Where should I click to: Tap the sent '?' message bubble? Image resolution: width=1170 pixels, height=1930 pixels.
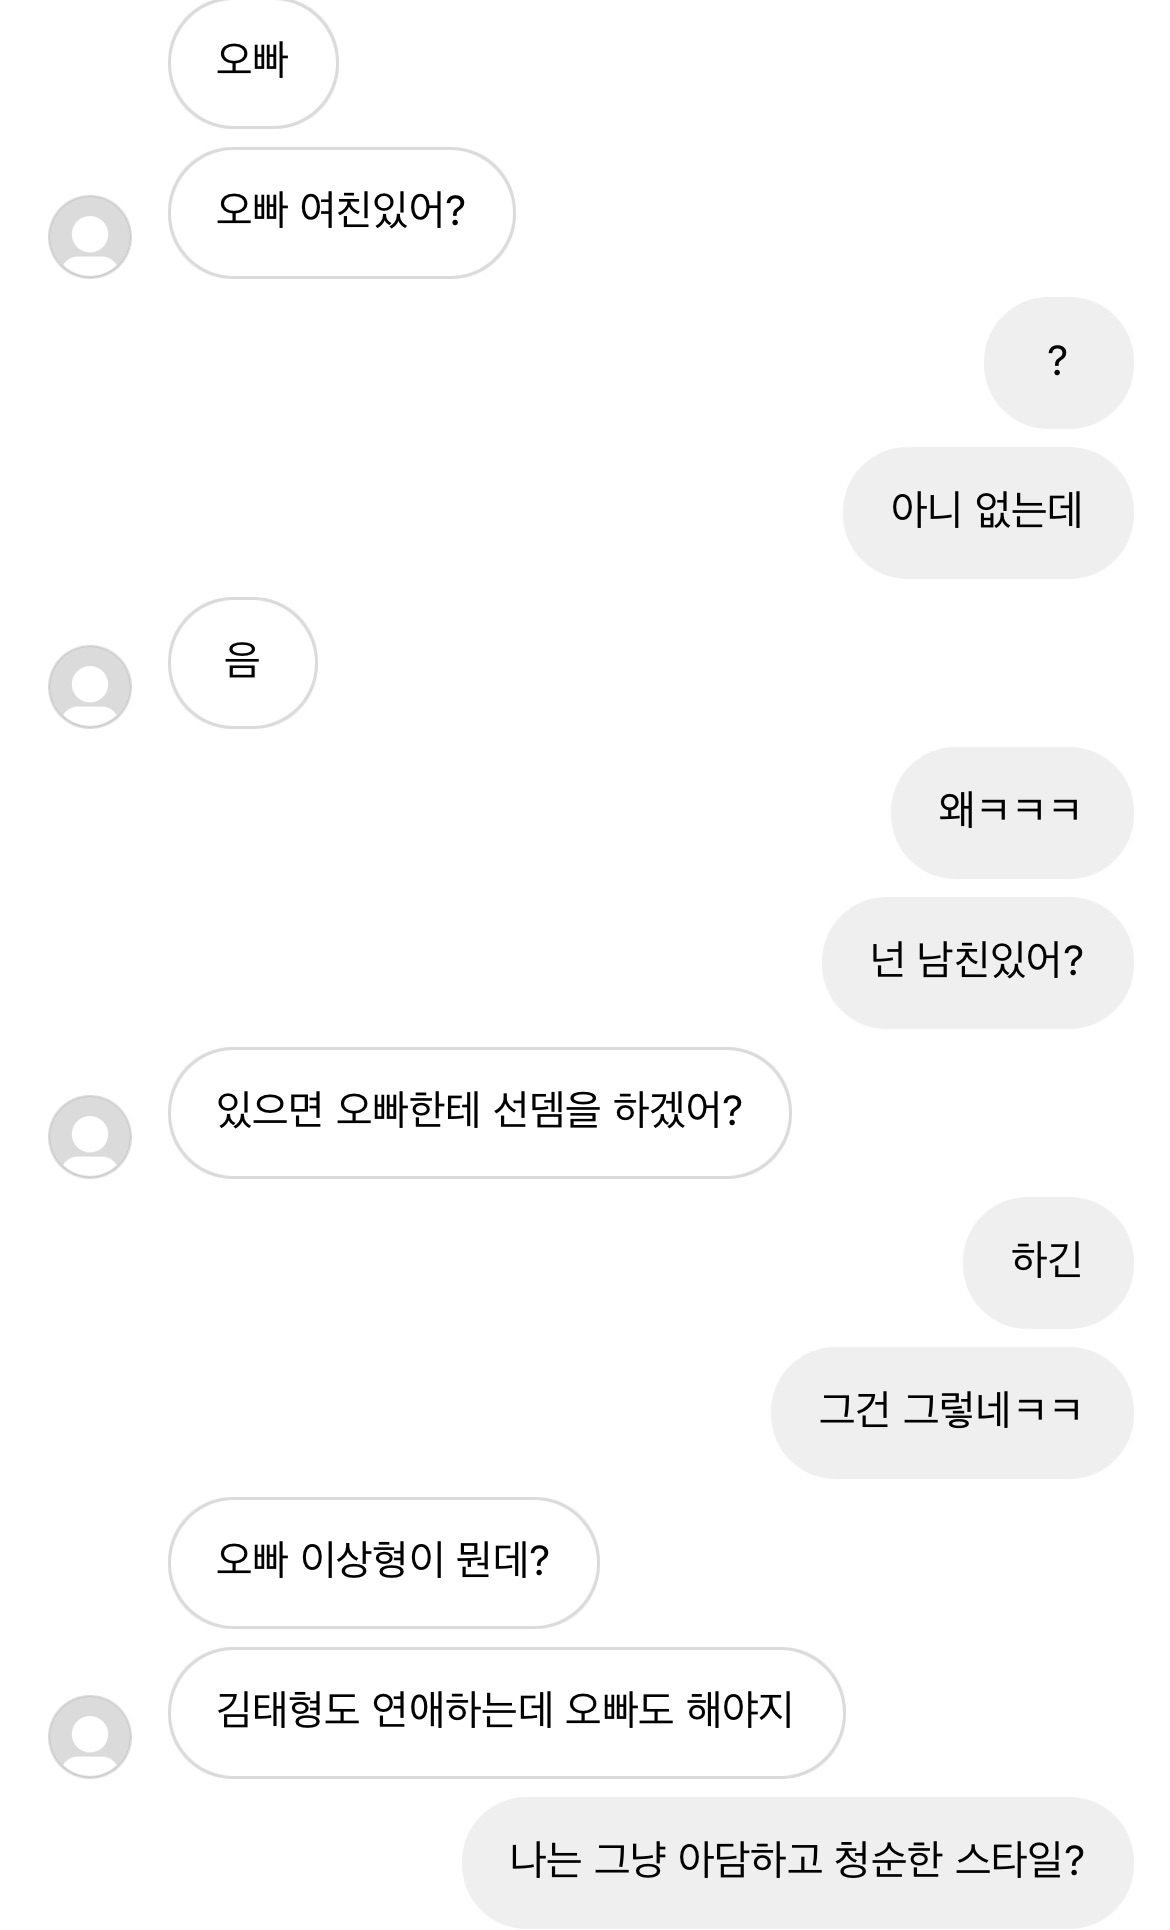[x=1058, y=362]
